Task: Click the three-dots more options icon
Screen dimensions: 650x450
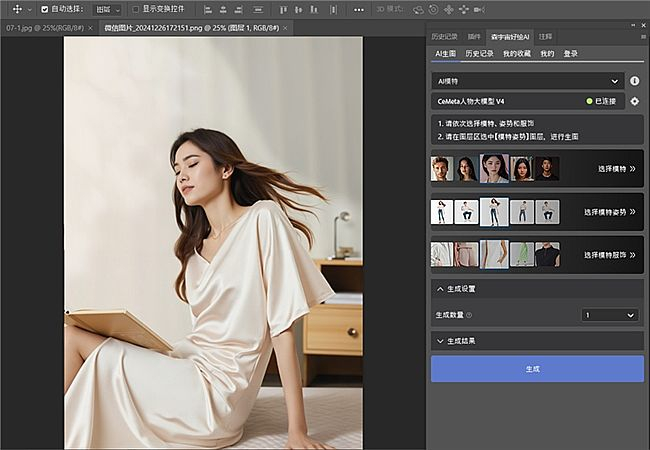Action: pyautogui.click(x=359, y=9)
